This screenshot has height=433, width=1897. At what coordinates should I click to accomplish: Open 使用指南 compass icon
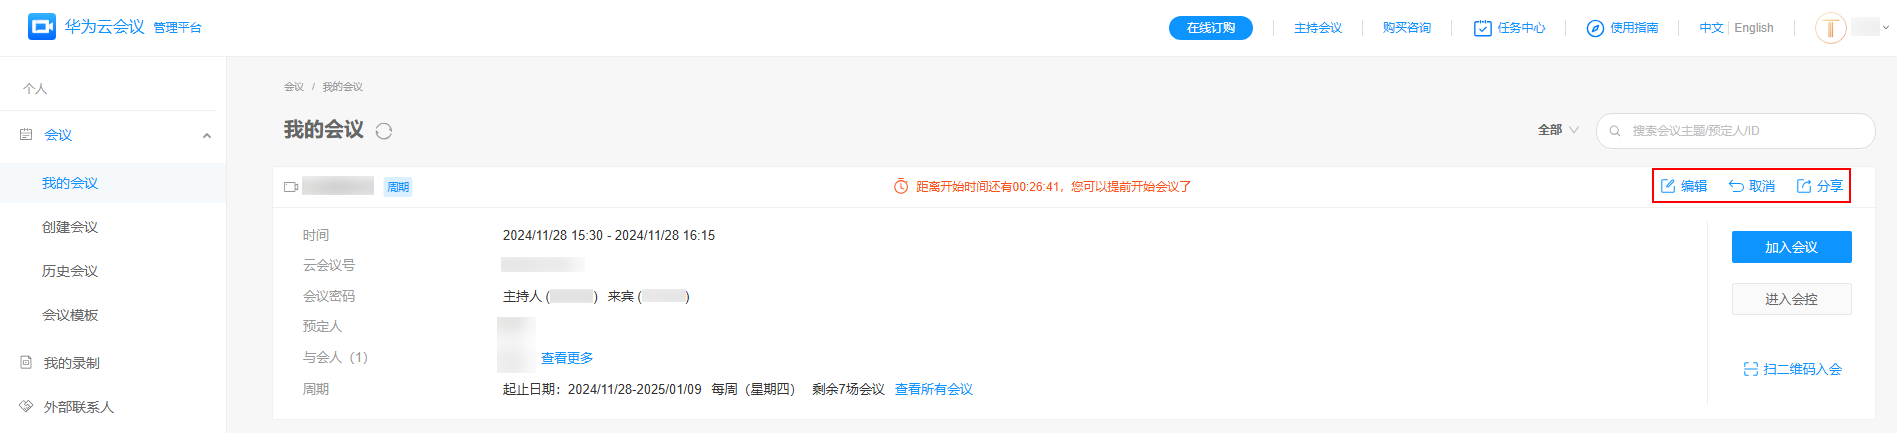click(x=1595, y=28)
